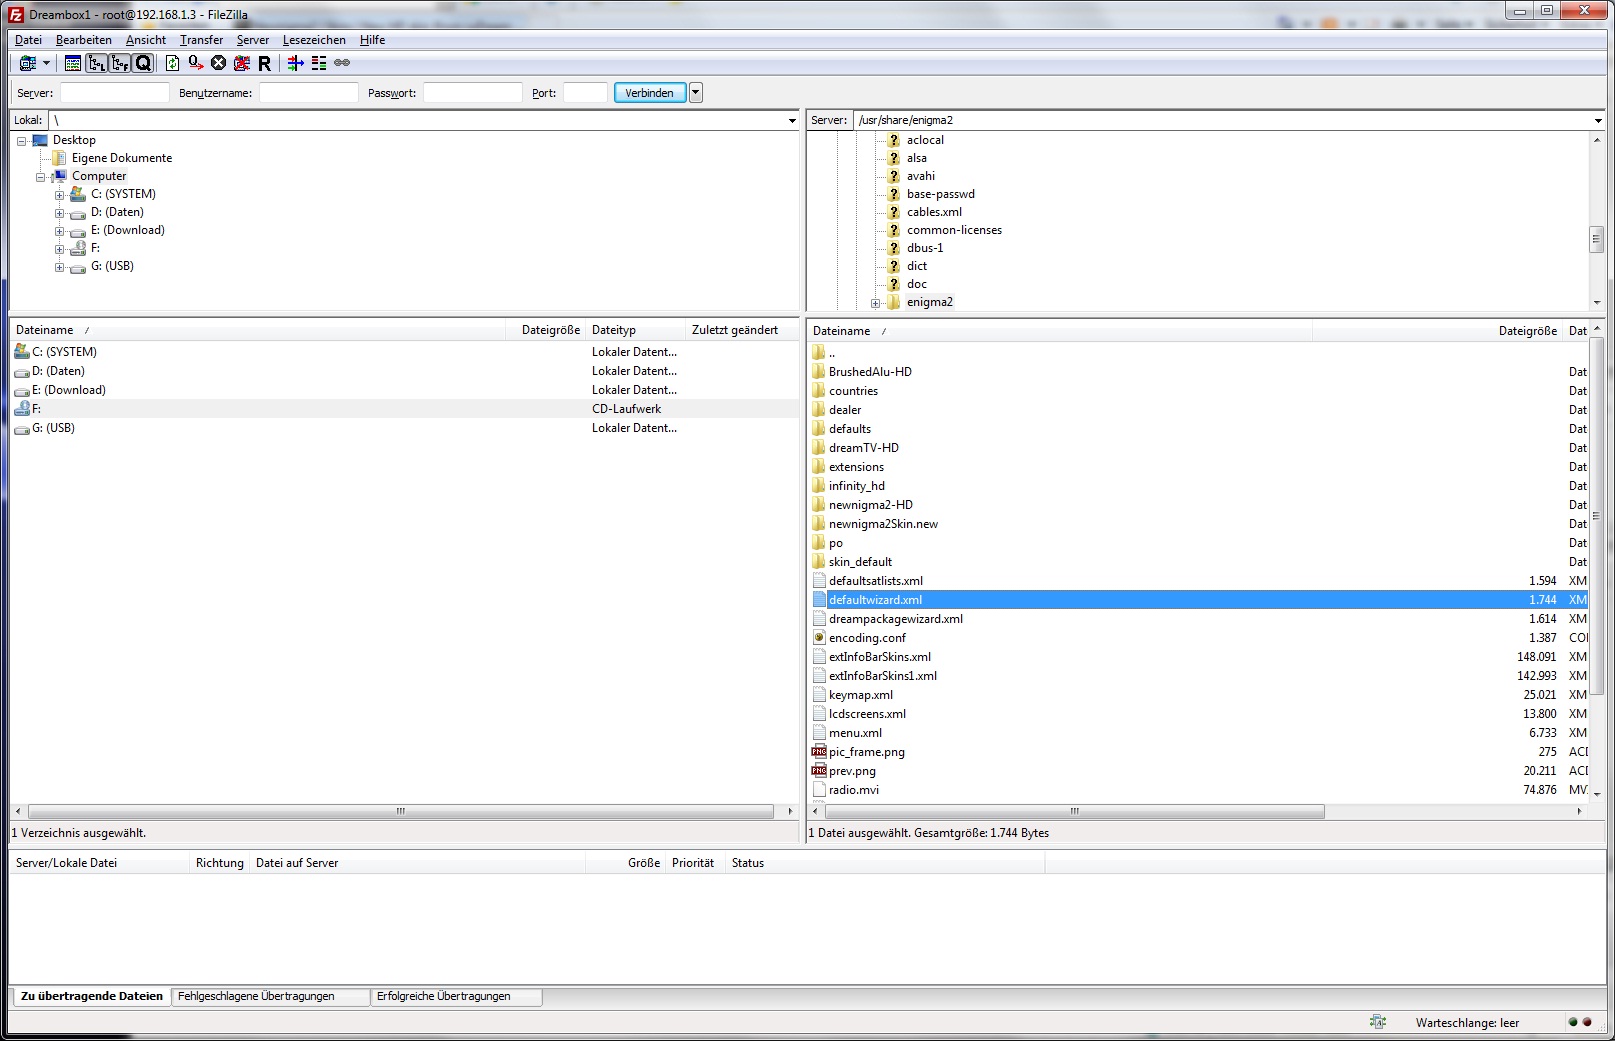
Task: Click the Server quickconnect input field
Action: (114, 93)
